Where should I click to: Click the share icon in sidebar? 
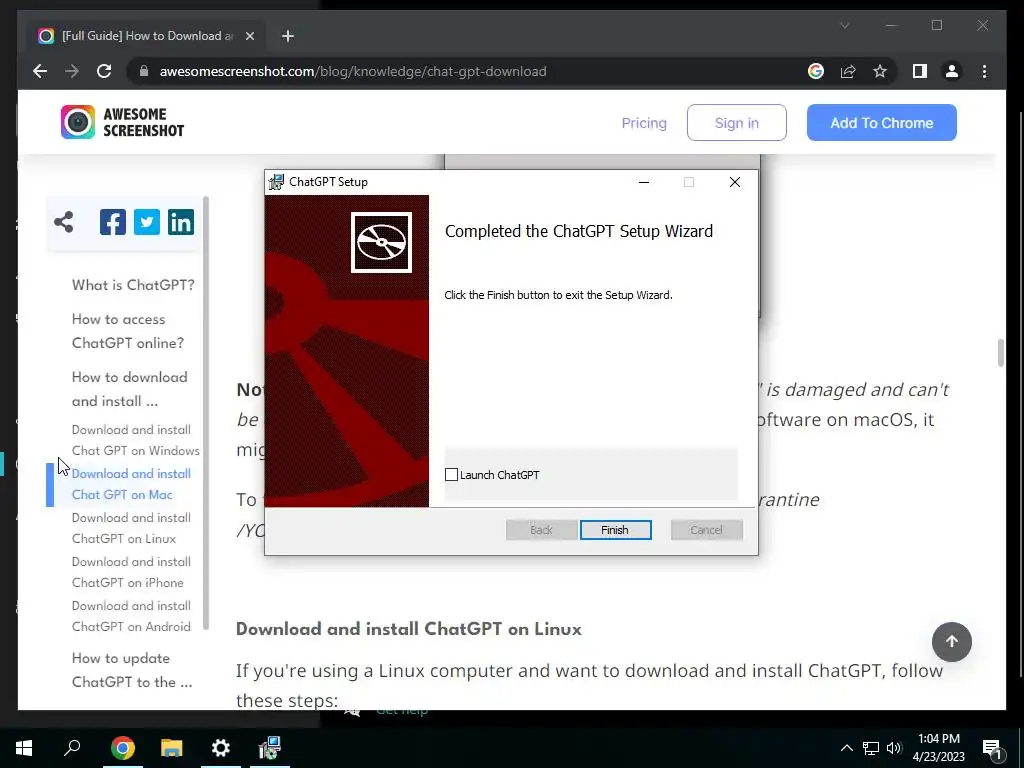pos(63,222)
